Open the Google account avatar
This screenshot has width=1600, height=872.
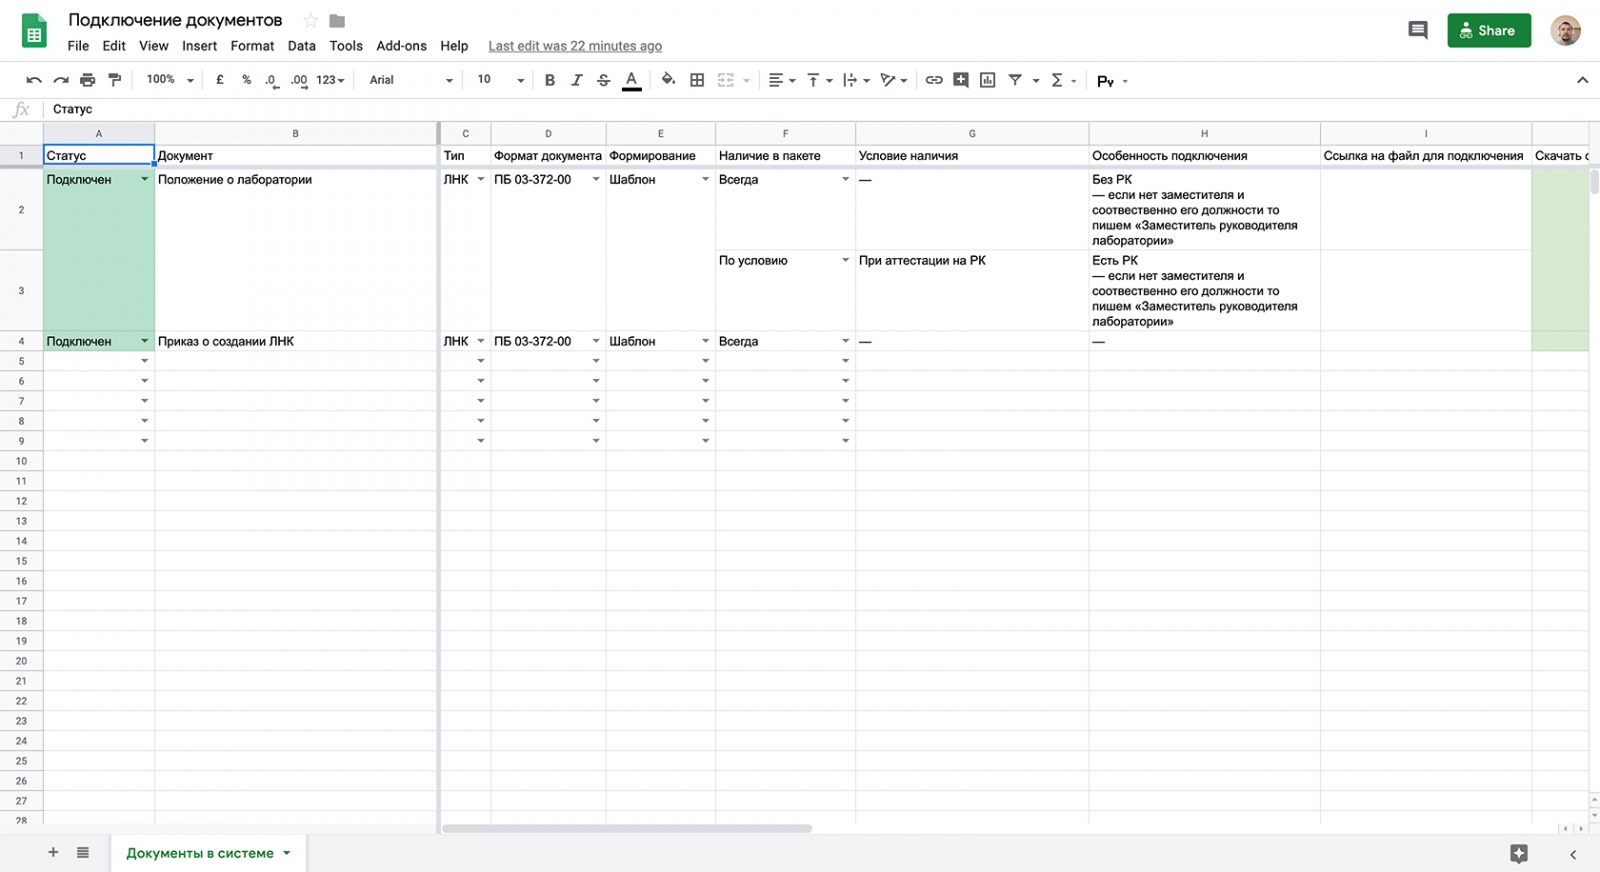pos(1566,30)
